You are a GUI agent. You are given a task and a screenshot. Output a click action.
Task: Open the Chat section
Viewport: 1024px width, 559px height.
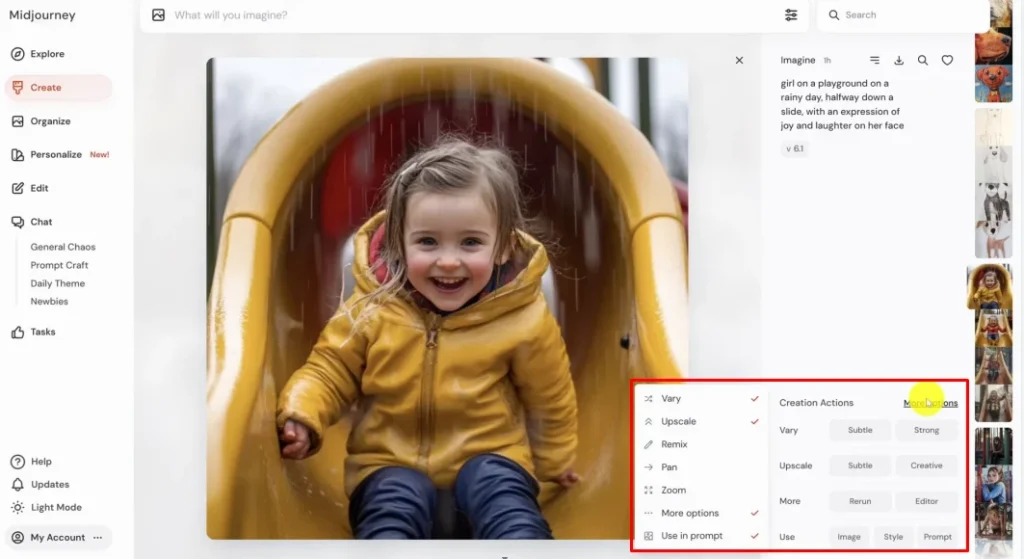[x=41, y=222]
